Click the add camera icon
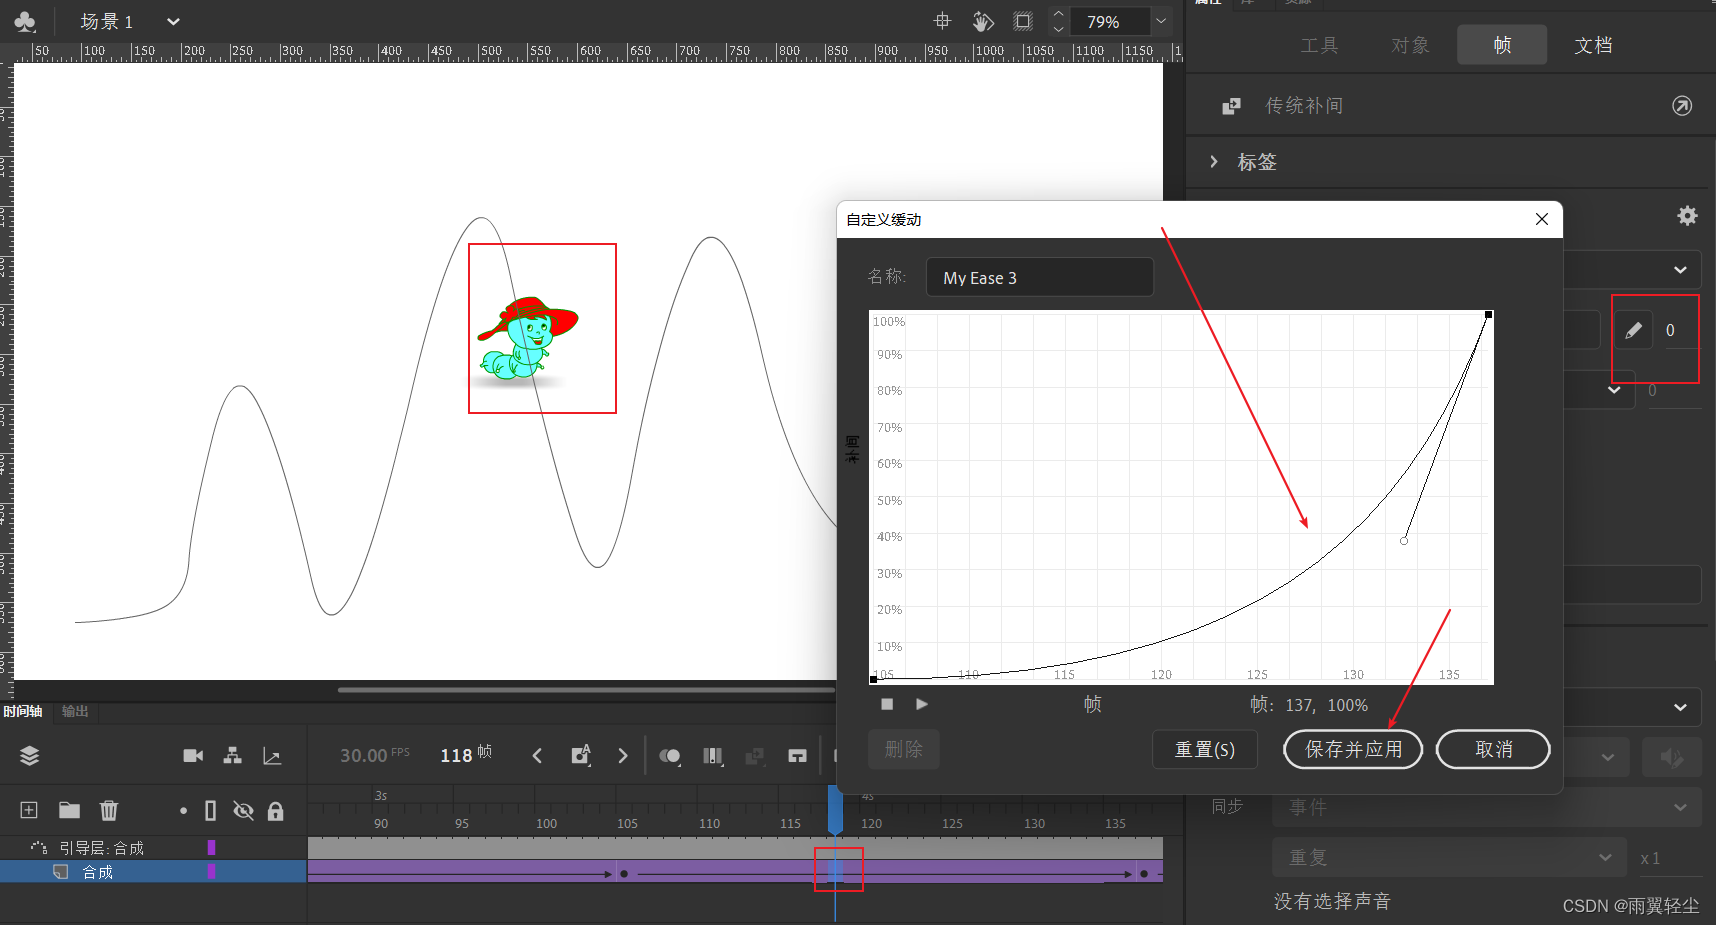Viewport: 1716px width, 925px height. [x=193, y=756]
